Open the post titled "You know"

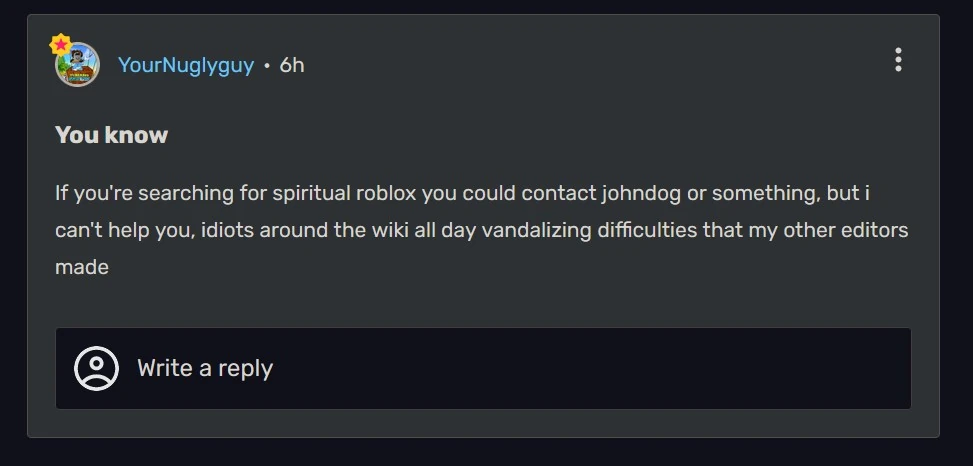click(x=111, y=135)
